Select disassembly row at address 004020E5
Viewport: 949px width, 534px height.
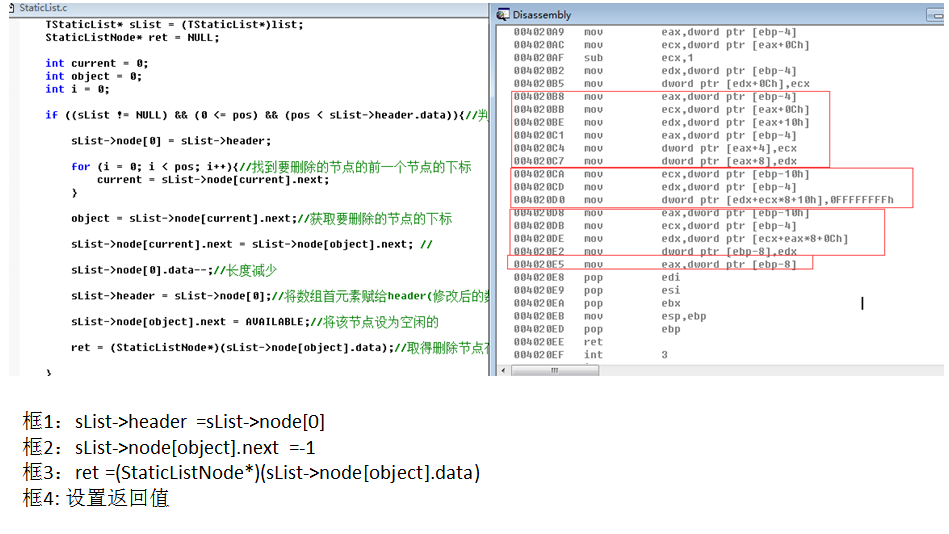tap(655, 265)
